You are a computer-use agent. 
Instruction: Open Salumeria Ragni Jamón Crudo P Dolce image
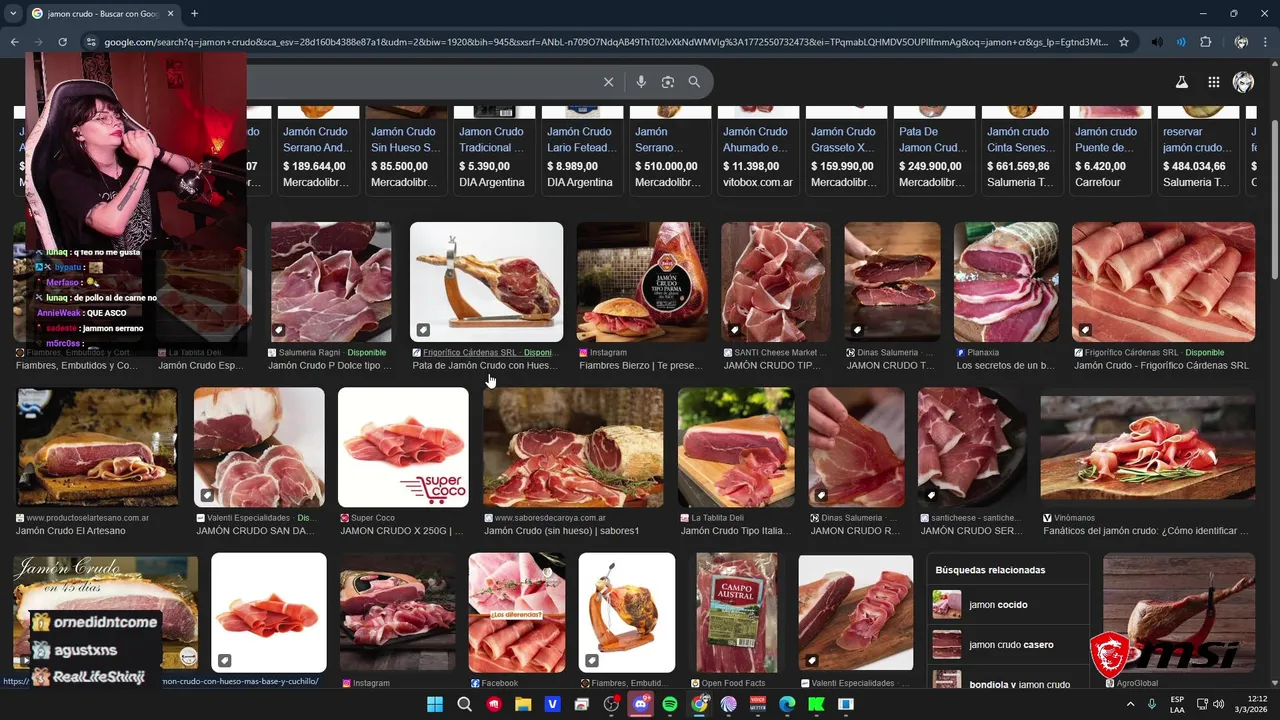tap(331, 282)
